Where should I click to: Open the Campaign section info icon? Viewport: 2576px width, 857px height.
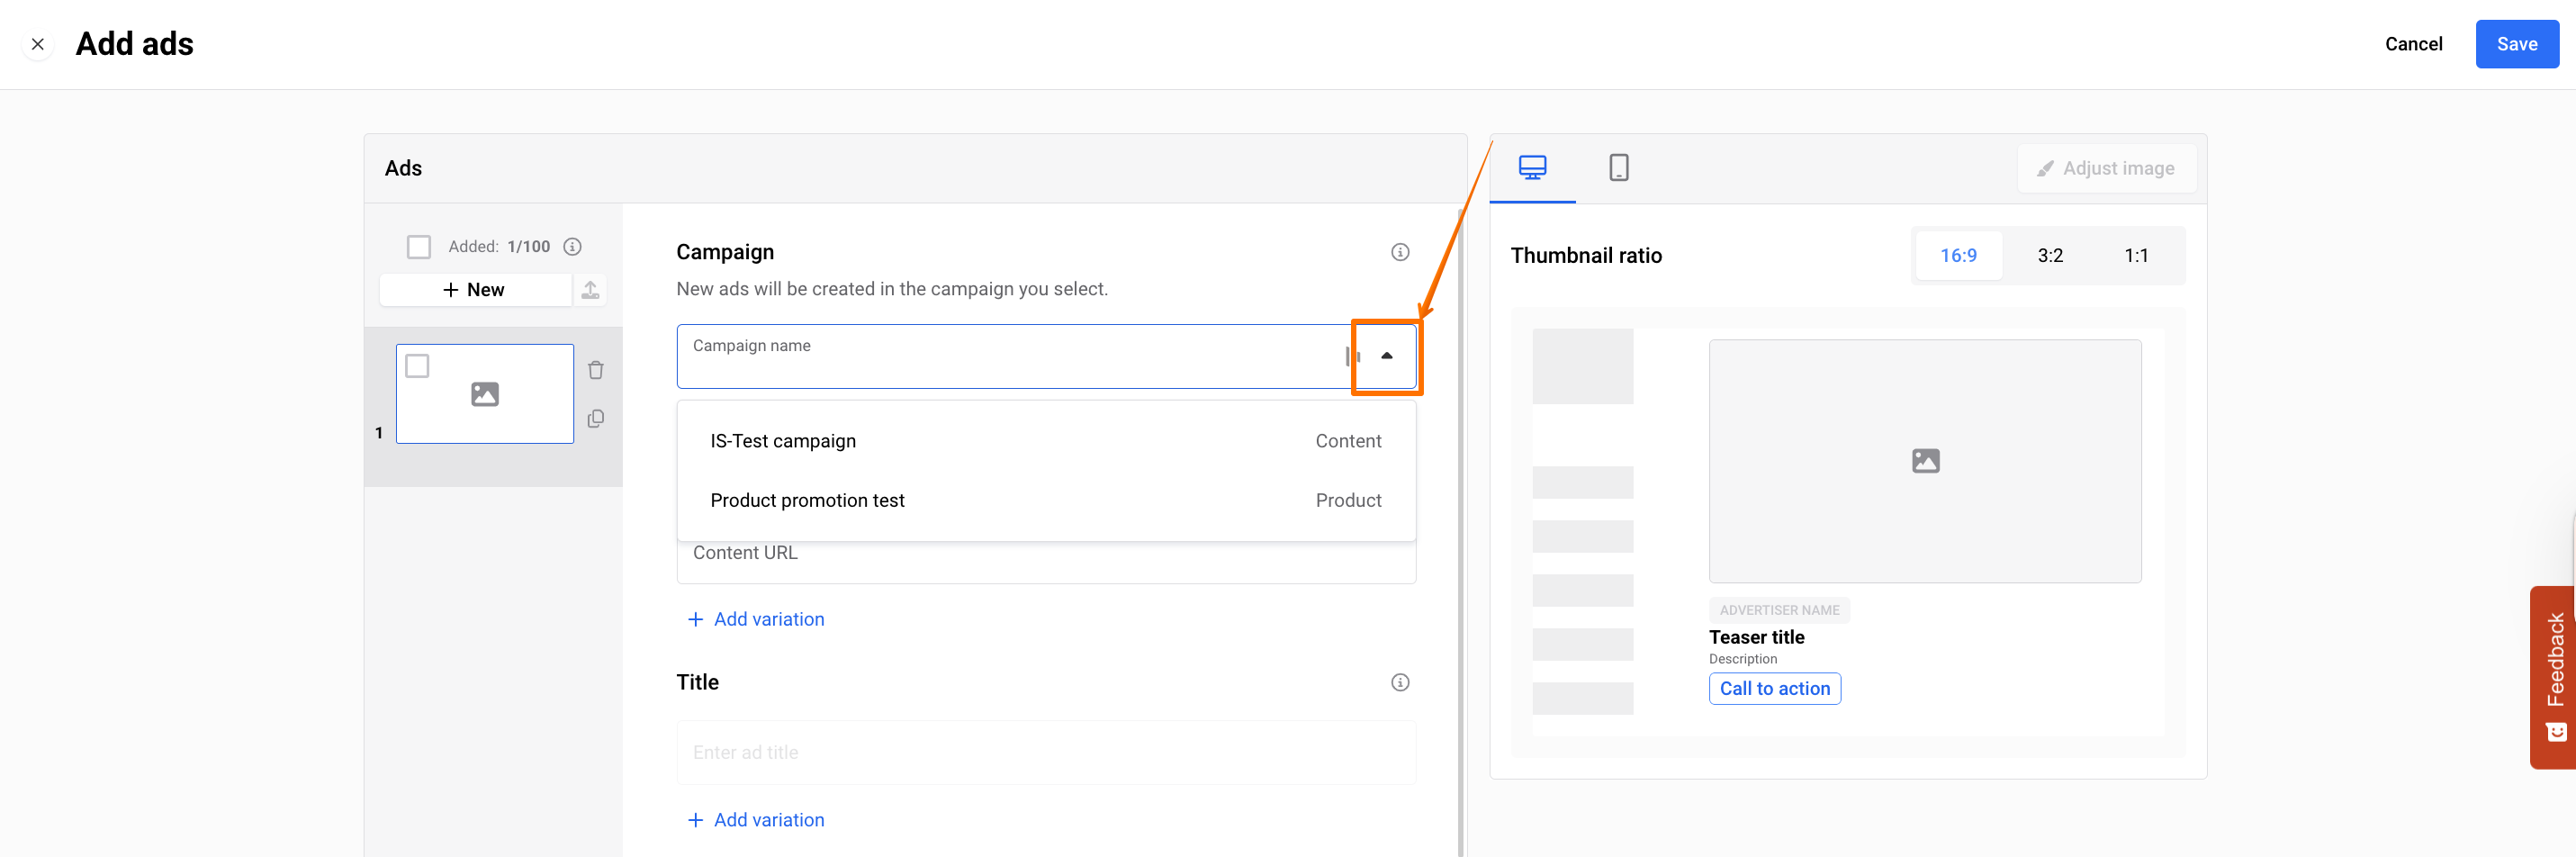(x=1399, y=252)
